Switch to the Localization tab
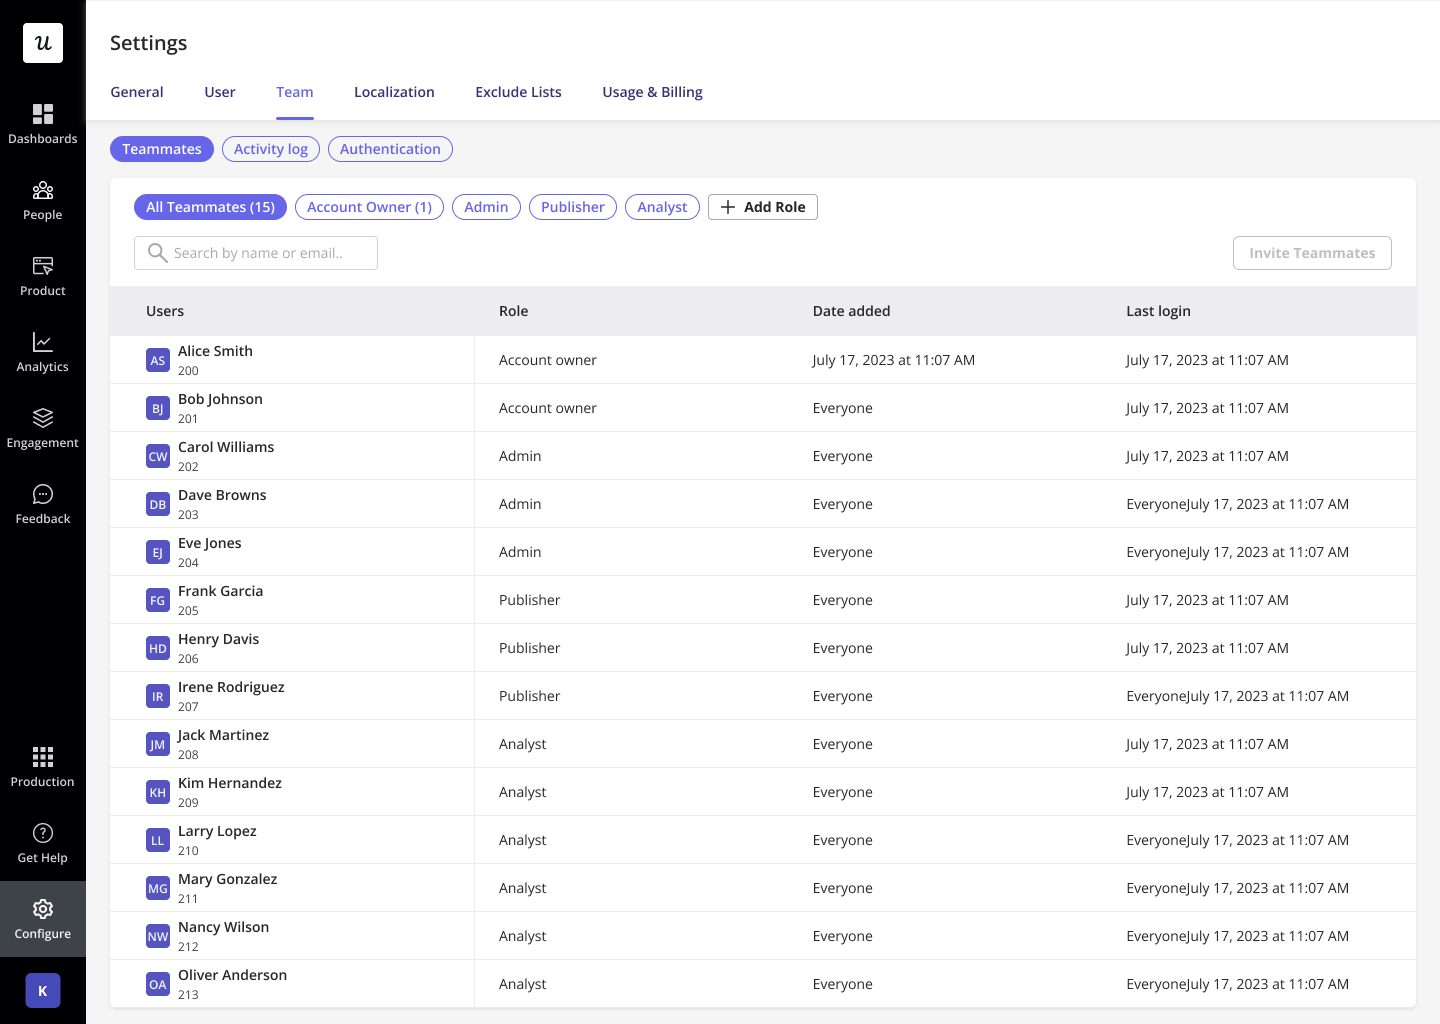This screenshot has width=1440, height=1024. pos(394,92)
